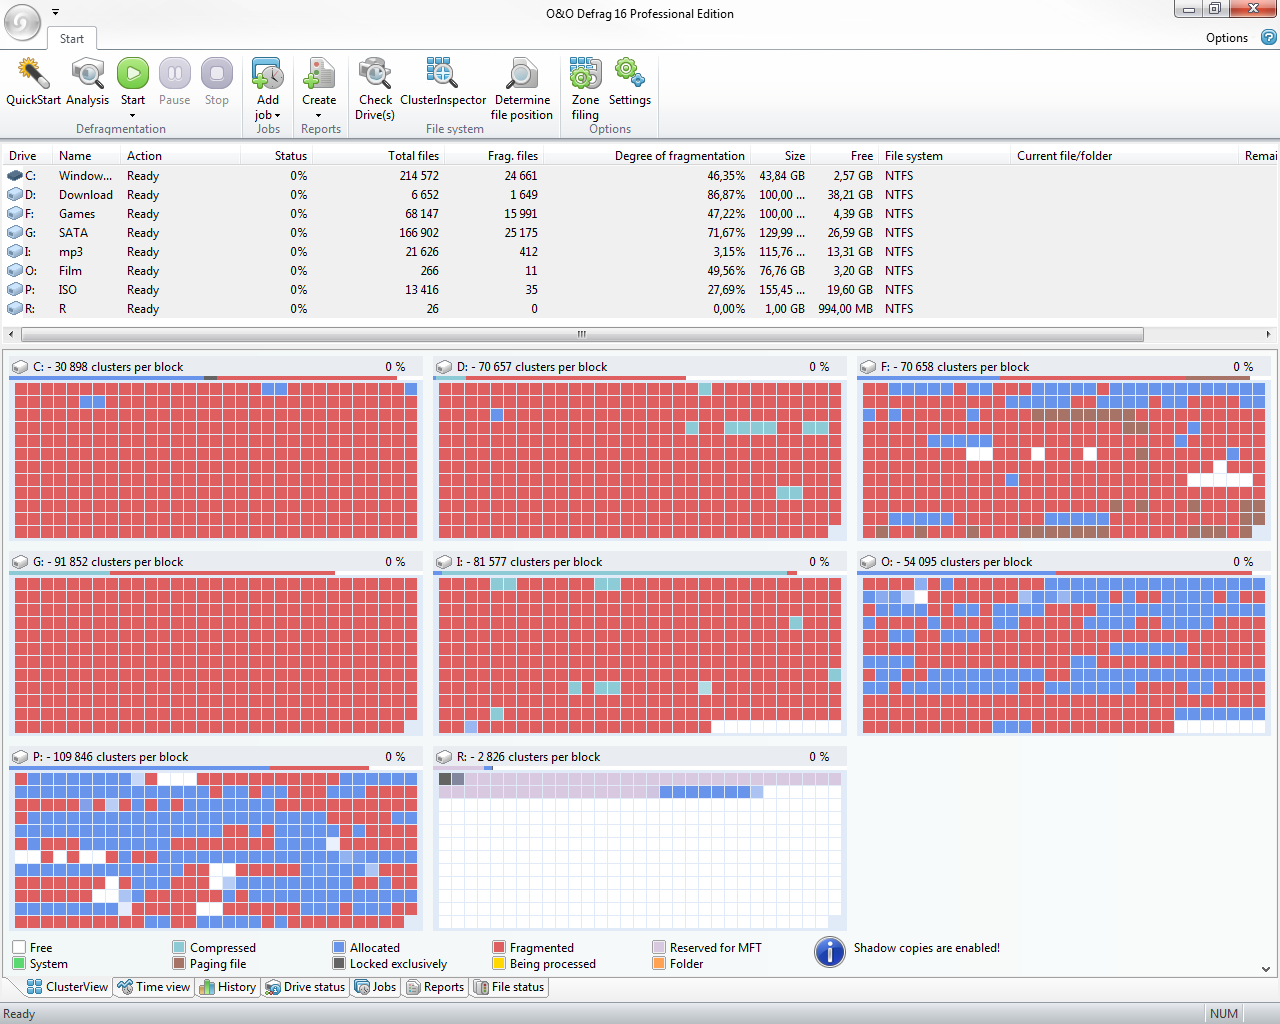Click the drive icon in the P: cluster panel header
The width and height of the screenshot is (1280, 1024).
click(20, 757)
